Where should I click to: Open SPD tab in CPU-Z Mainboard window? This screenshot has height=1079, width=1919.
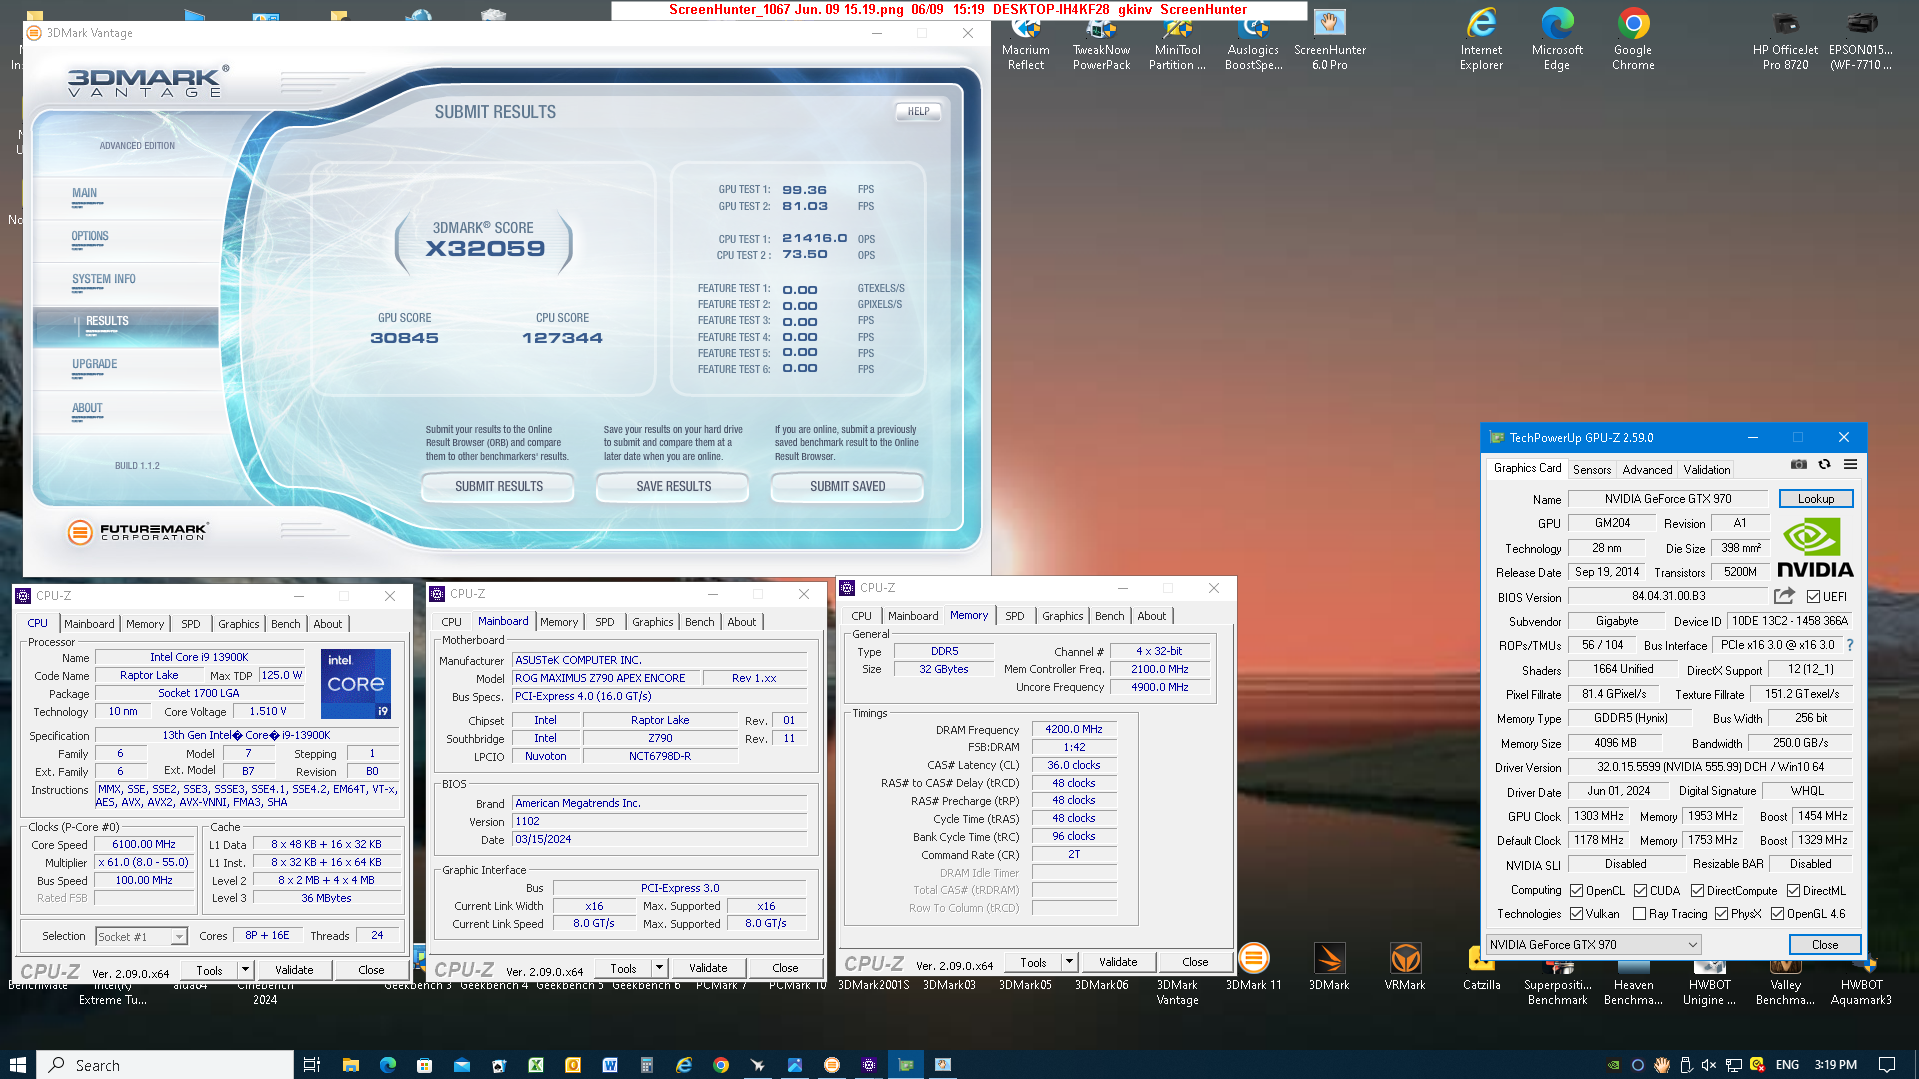pos(604,622)
